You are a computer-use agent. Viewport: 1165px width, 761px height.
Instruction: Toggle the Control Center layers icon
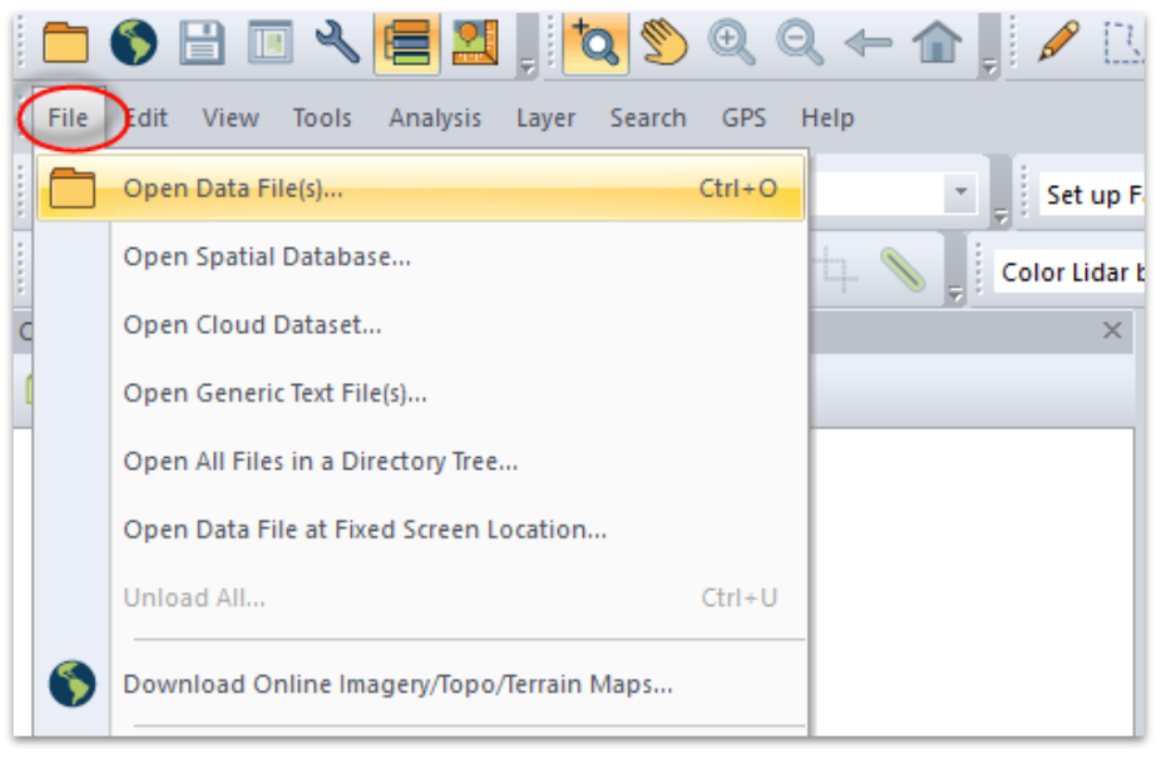406,43
